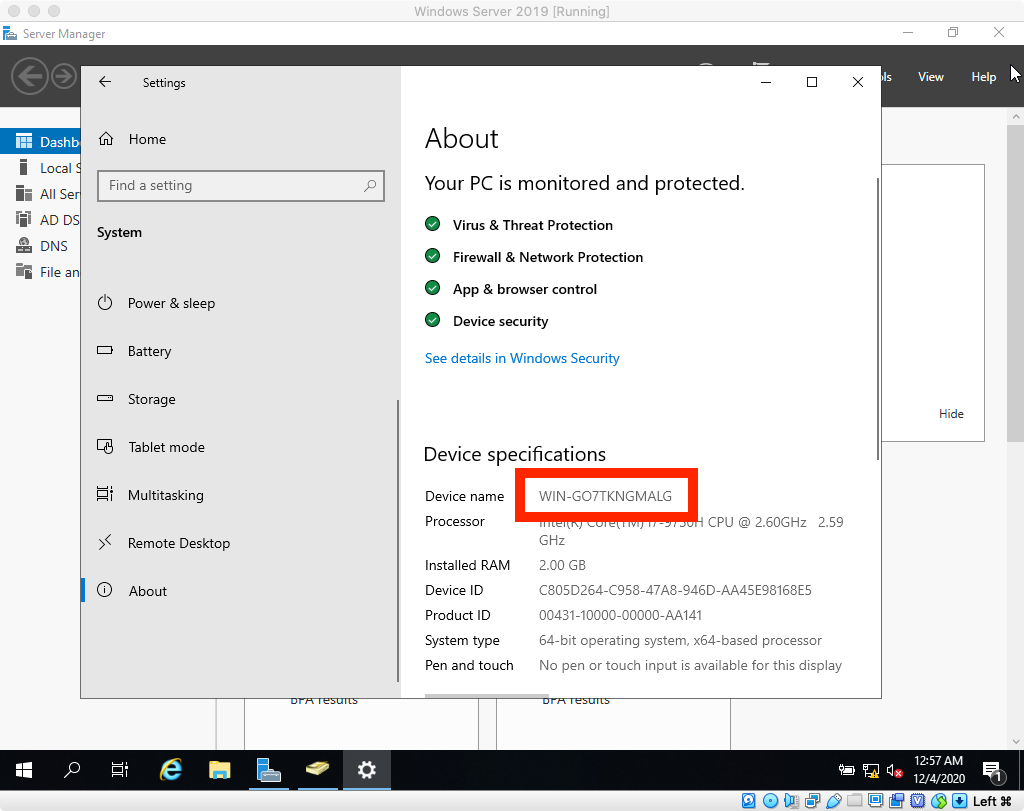Open the Action Center notification icon
The image size is (1024, 811).
pyautogui.click(x=993, y=772)
